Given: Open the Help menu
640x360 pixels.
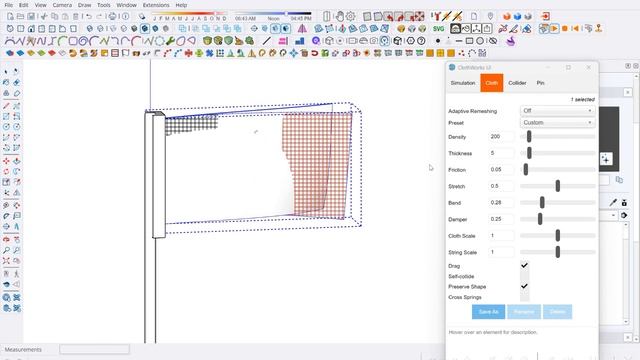Looking at the screenshot, I should point(181,5).
